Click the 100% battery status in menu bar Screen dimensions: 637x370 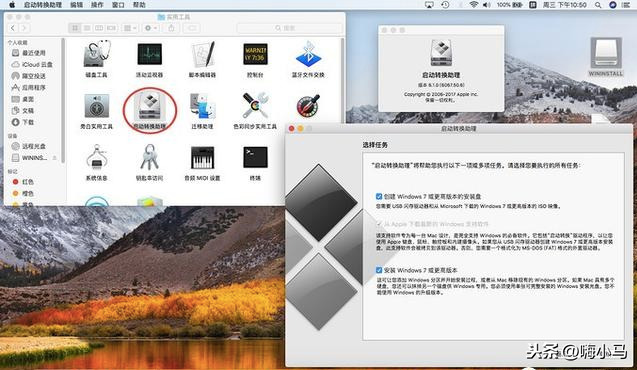(509, 5)
